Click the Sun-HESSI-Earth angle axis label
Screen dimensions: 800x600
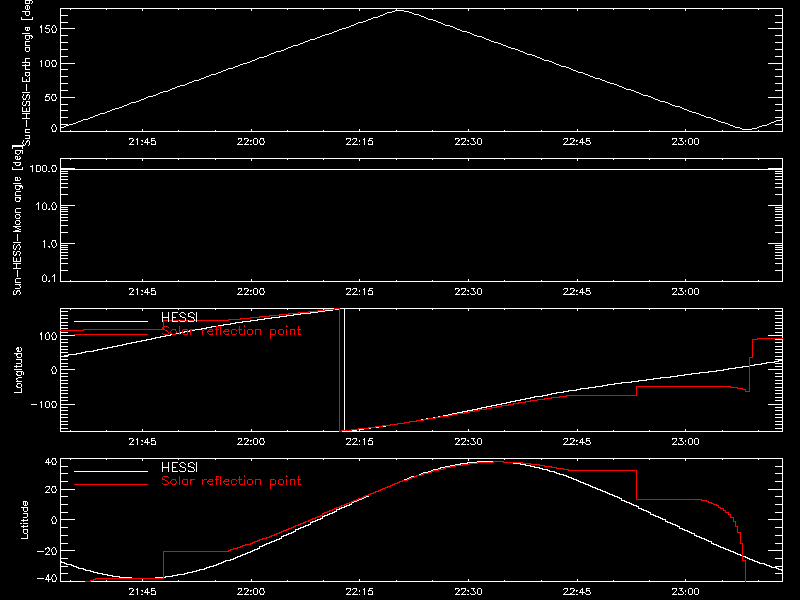coord(27,72)
